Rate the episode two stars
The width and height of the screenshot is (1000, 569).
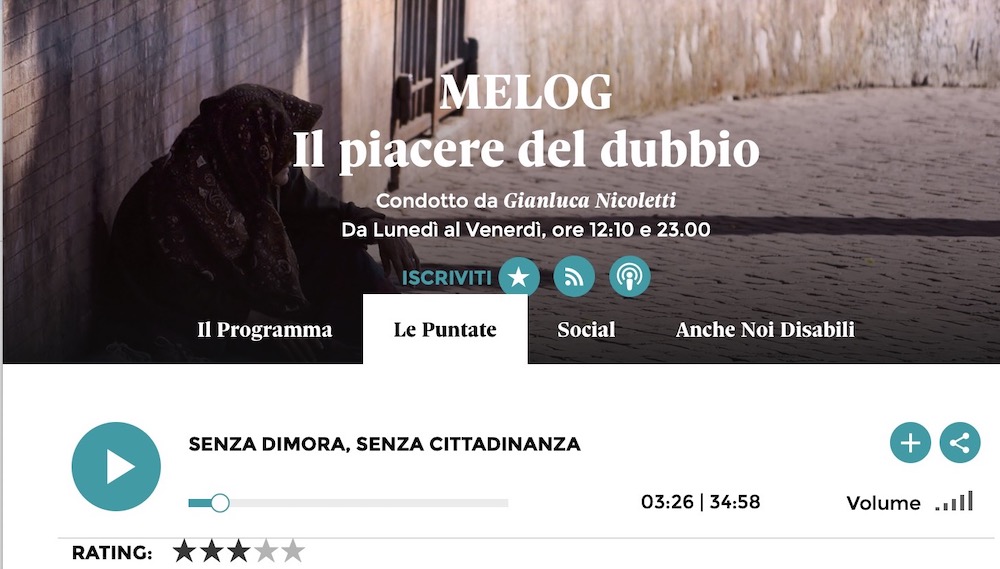tap(211, 551)
